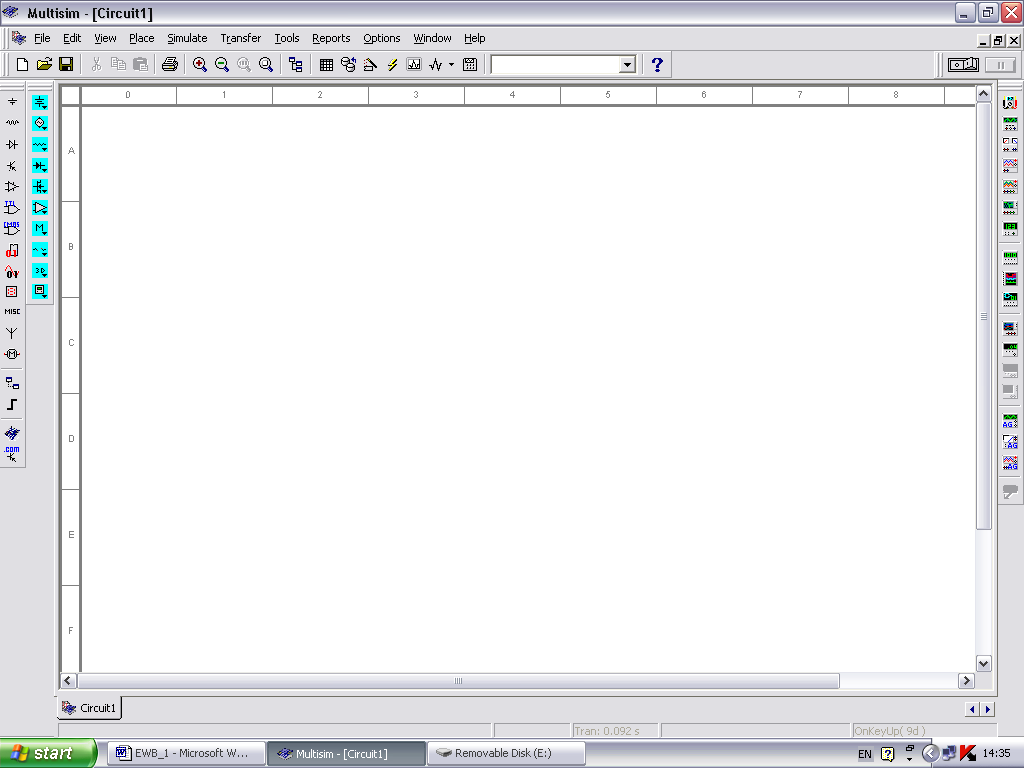This screenshot has width=1024, height=768.
Task: Toggle the simulation run switch
Action: point(963,64)
